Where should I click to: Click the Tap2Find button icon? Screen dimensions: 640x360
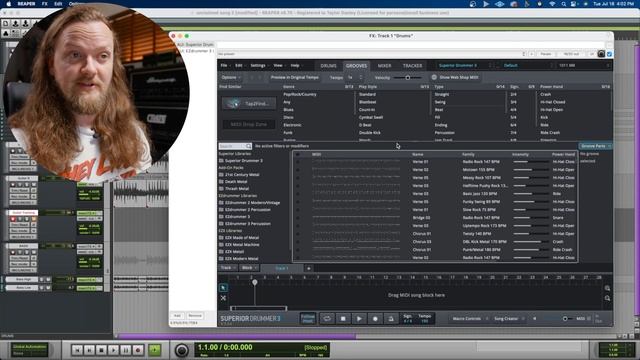click(234, 104)
